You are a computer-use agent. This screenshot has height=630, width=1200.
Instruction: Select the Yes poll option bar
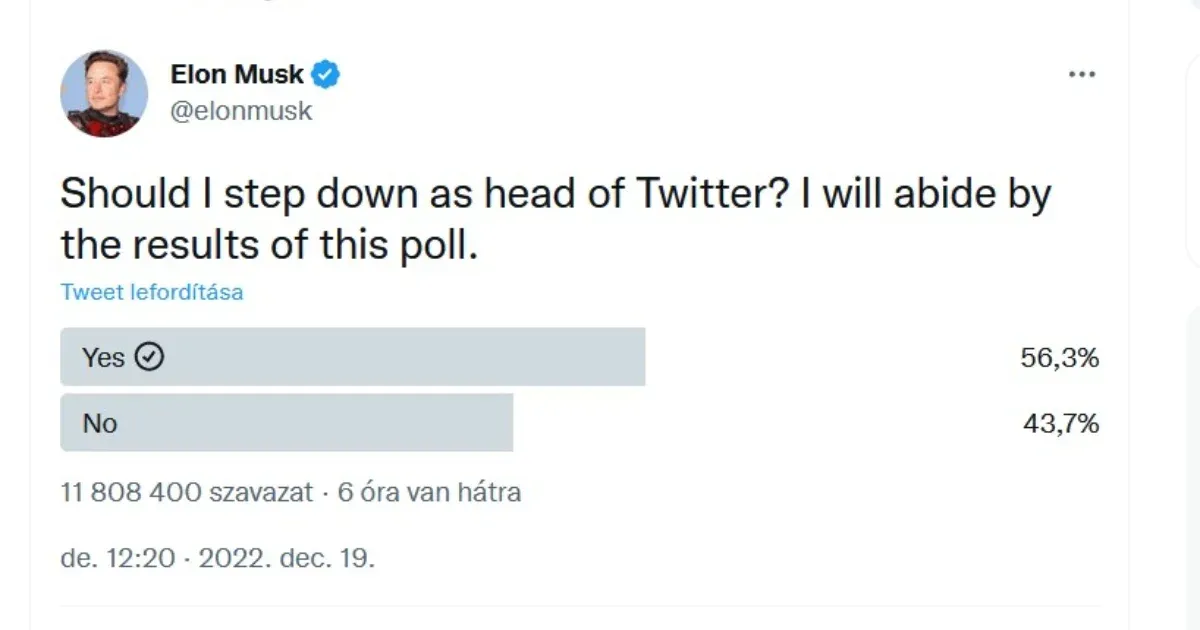(x=352, y=357)
